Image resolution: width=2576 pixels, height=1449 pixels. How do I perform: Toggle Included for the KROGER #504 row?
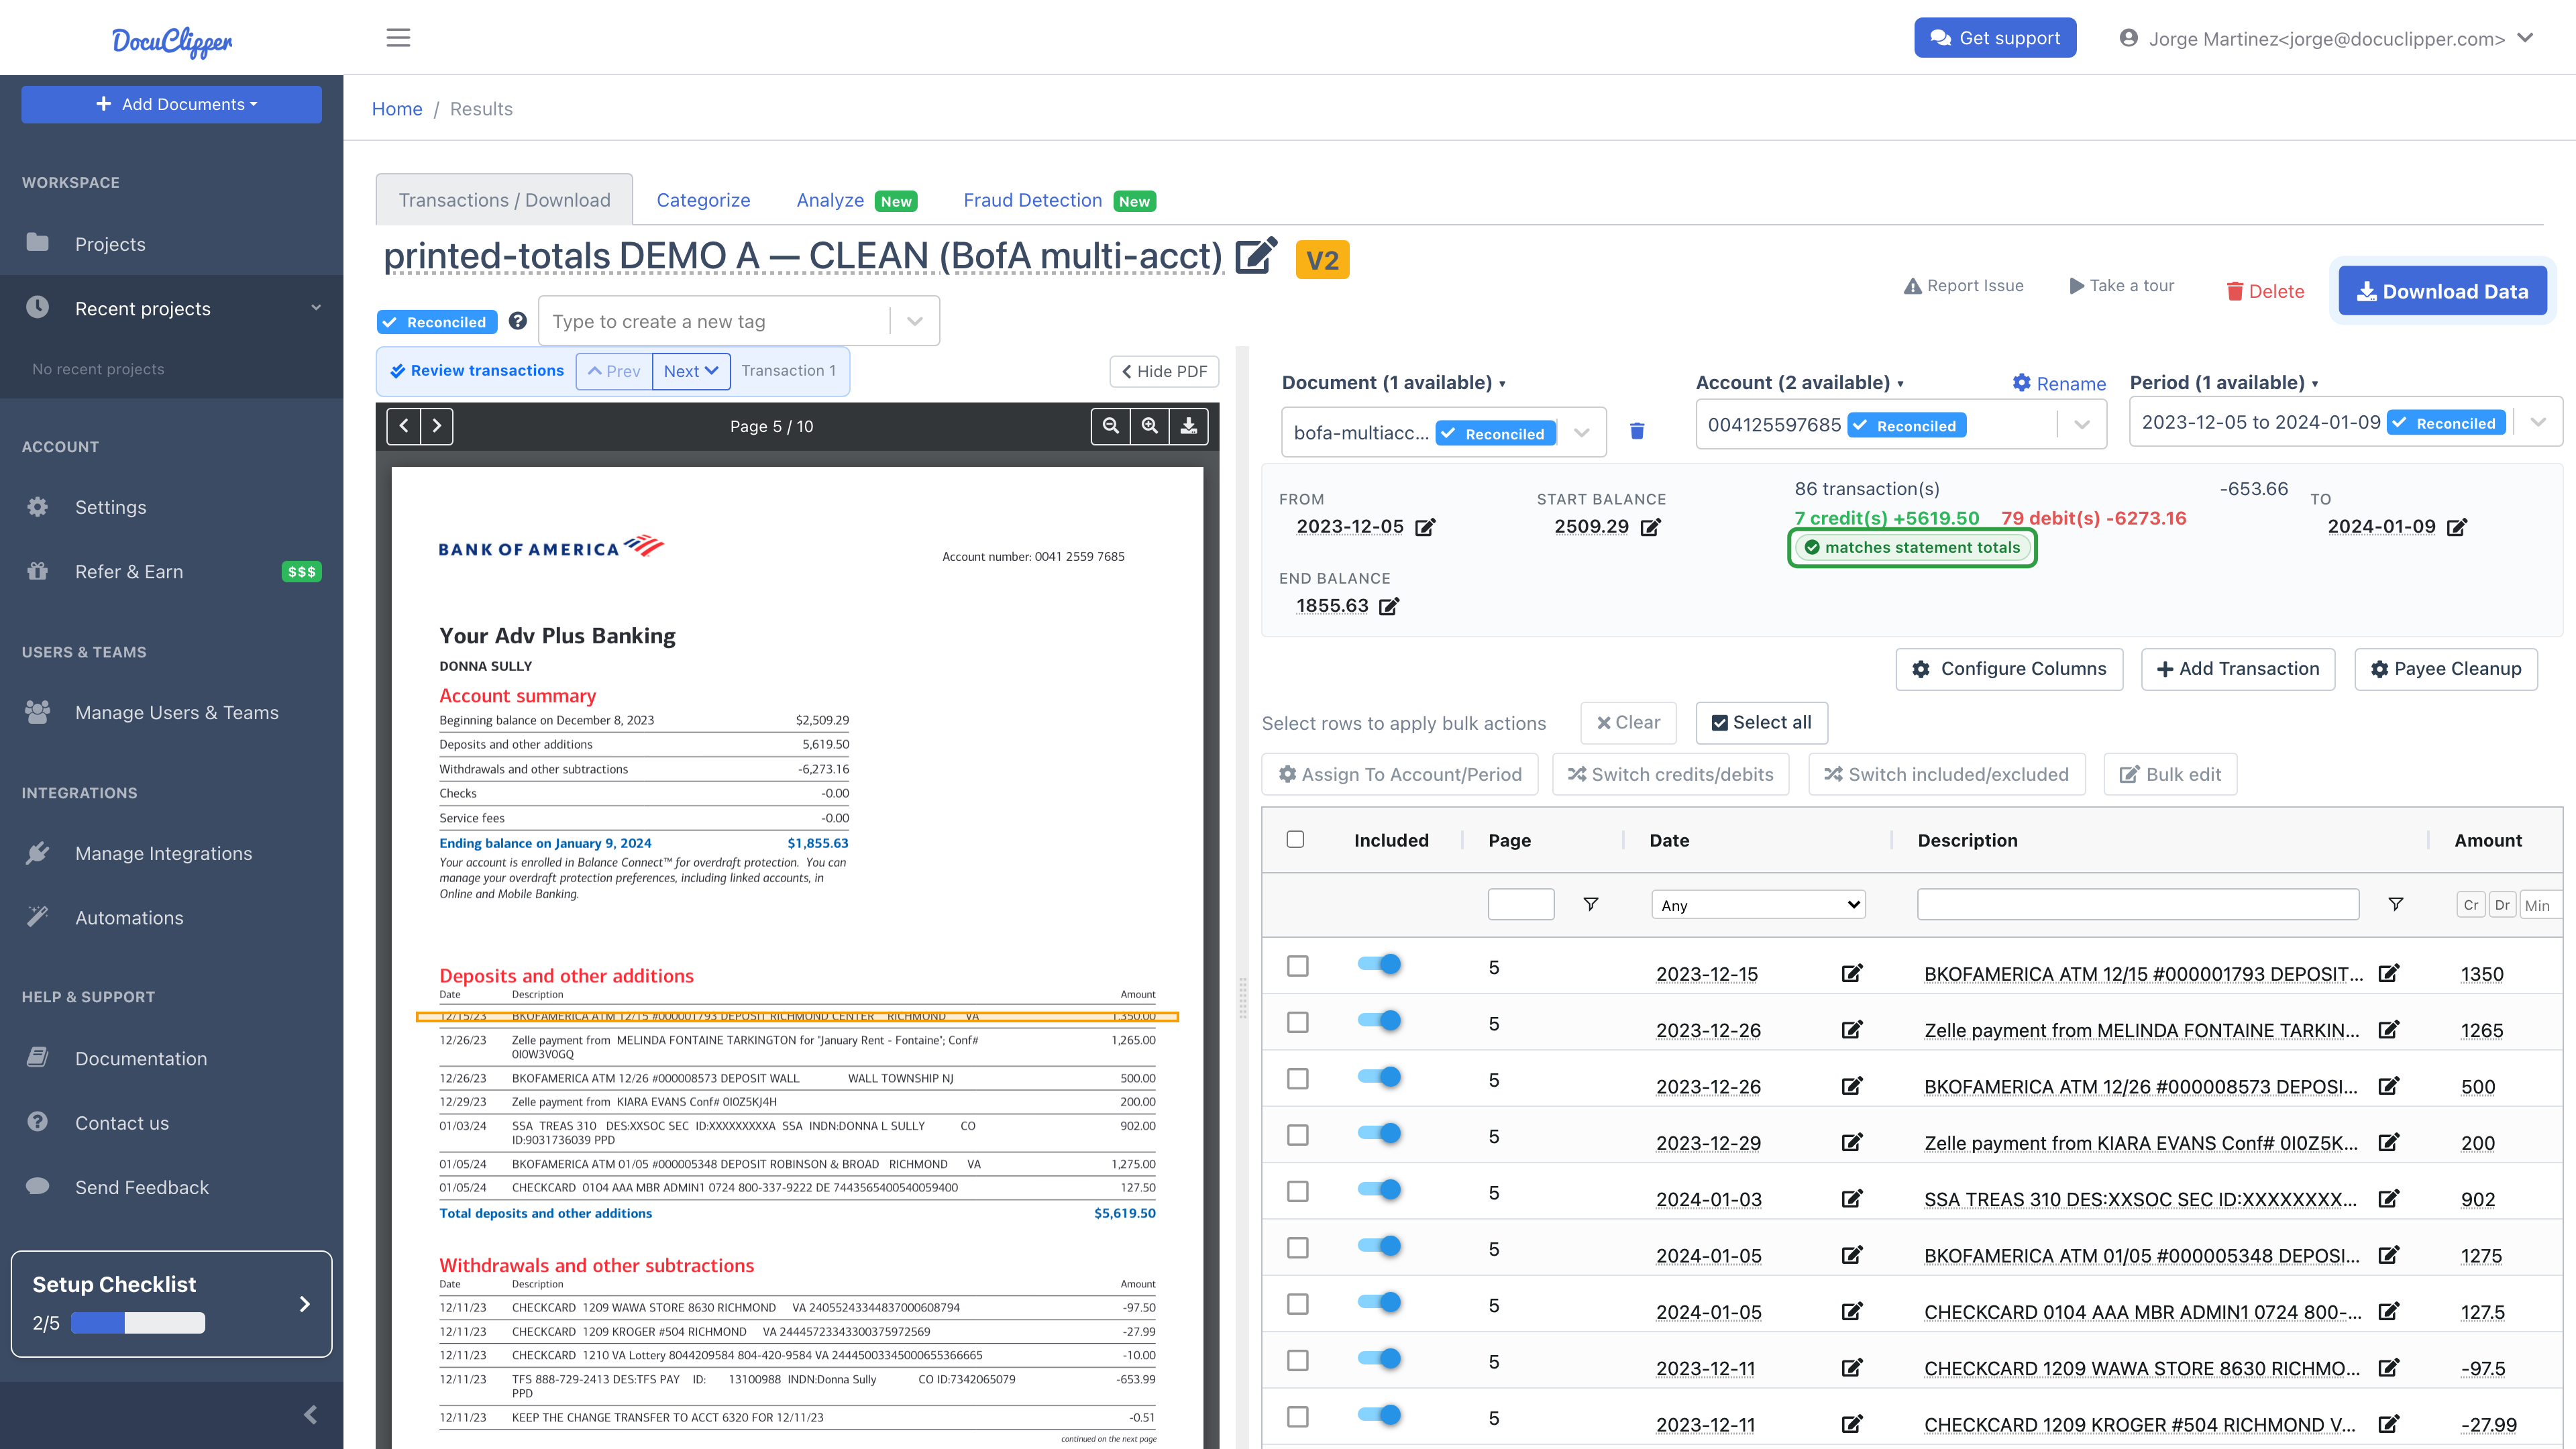coord(1379,1415)
